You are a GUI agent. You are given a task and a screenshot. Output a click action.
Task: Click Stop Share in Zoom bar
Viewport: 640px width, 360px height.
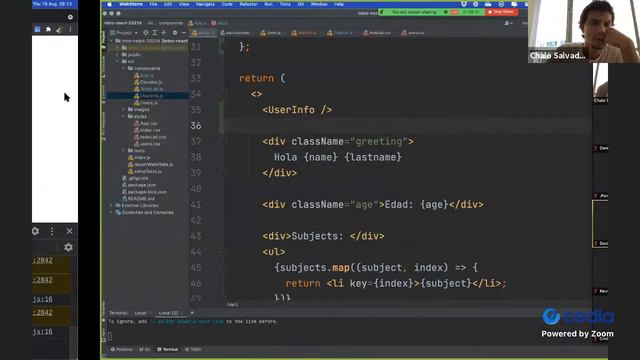[501, 12]
